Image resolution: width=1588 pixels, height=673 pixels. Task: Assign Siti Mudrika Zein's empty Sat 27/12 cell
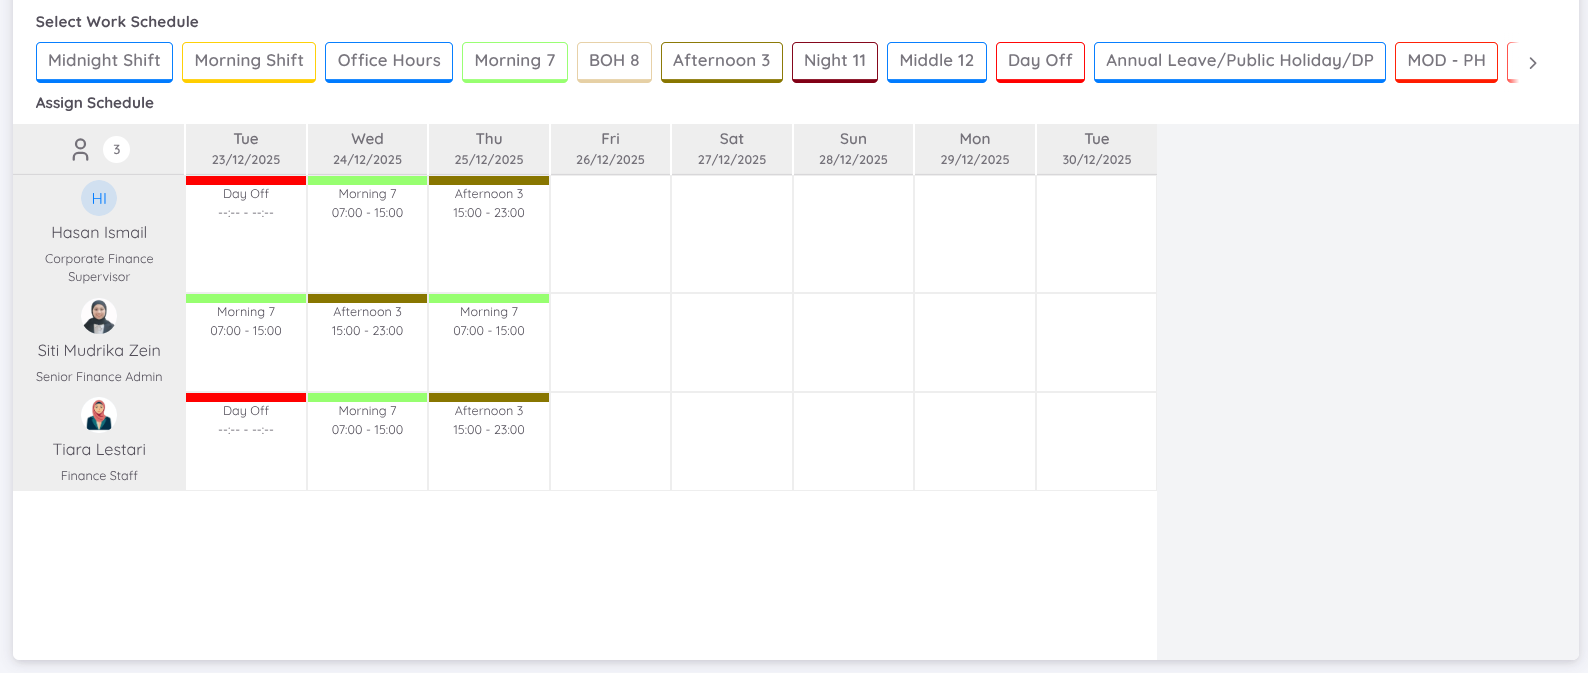pyautogui.click(x=732, y=343)
